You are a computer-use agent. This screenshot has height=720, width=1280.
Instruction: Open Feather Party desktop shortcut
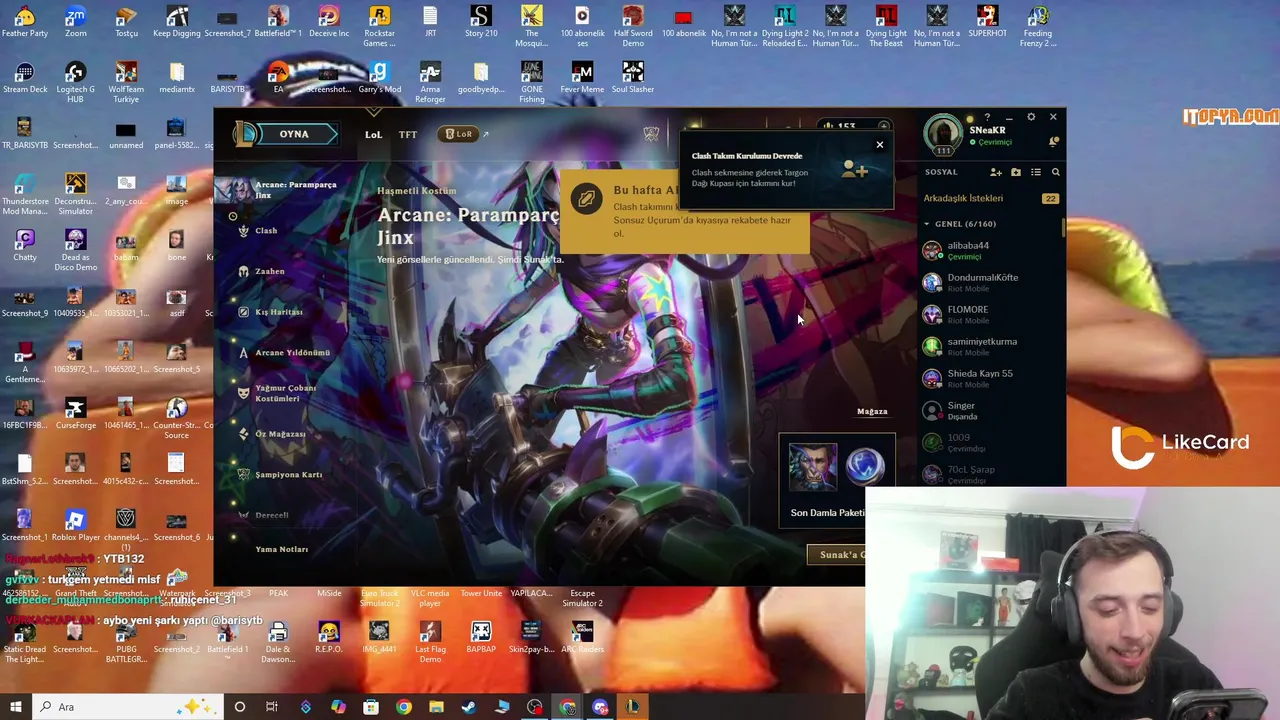coord(24,23)
